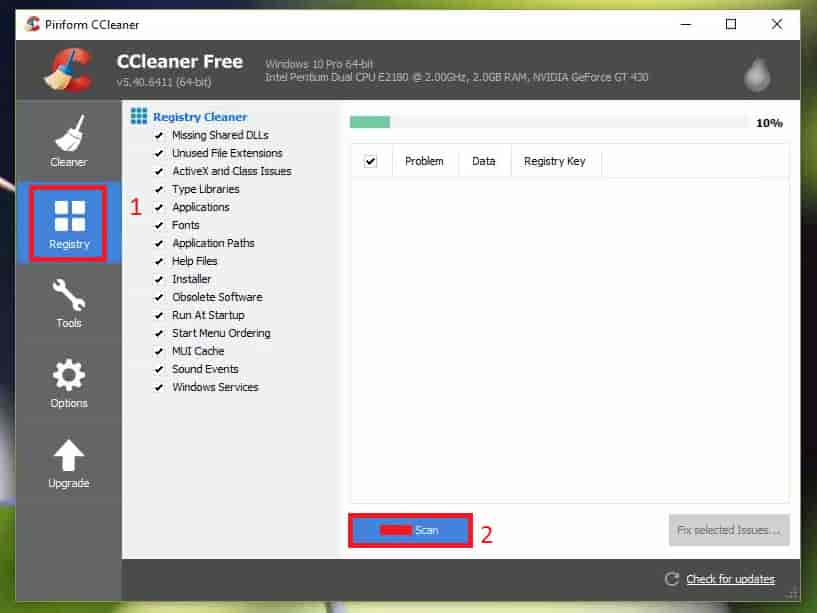
Task: Click the Registry Cleaner grid icon
Action: click(x=139, y=116)
